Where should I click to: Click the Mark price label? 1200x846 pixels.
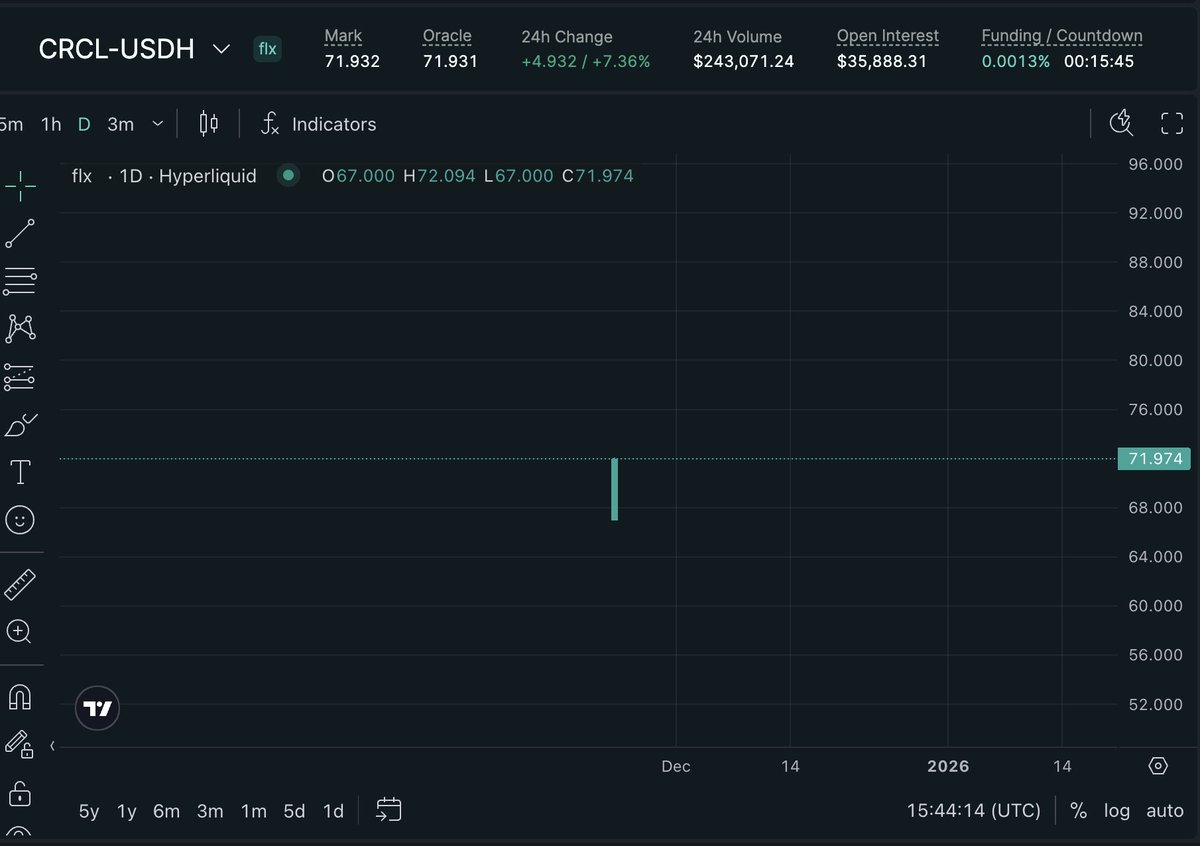(343, 36)
